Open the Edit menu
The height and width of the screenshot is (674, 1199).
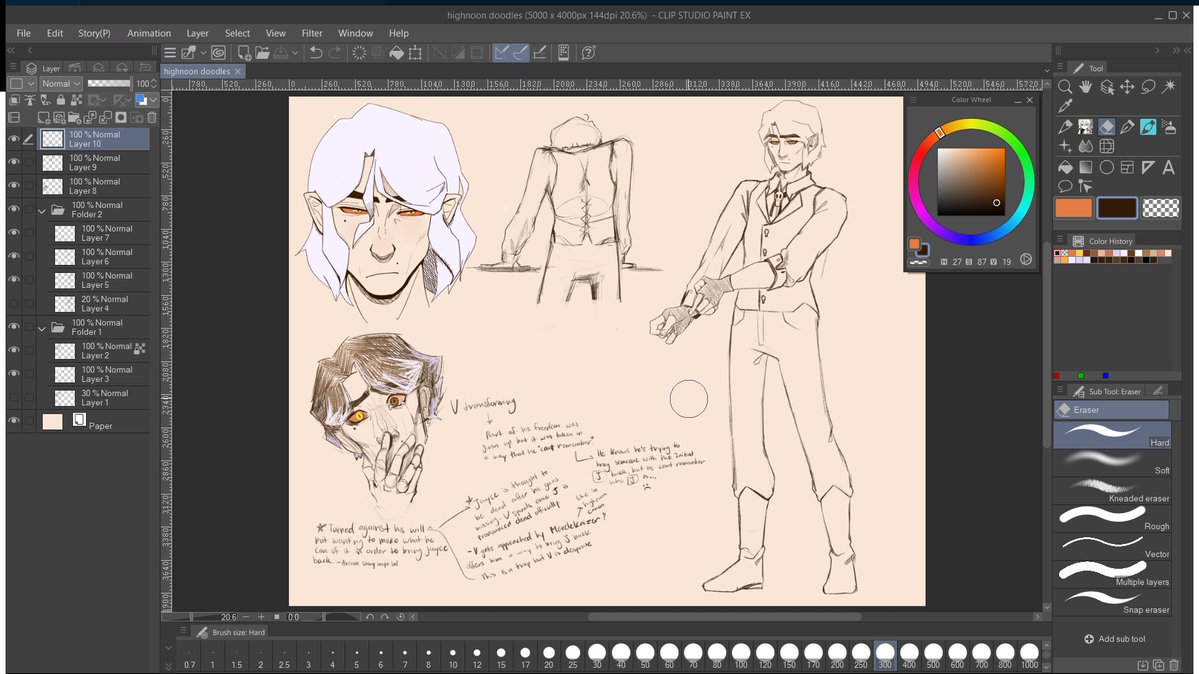pyautogui.click(x=55, y=33)
